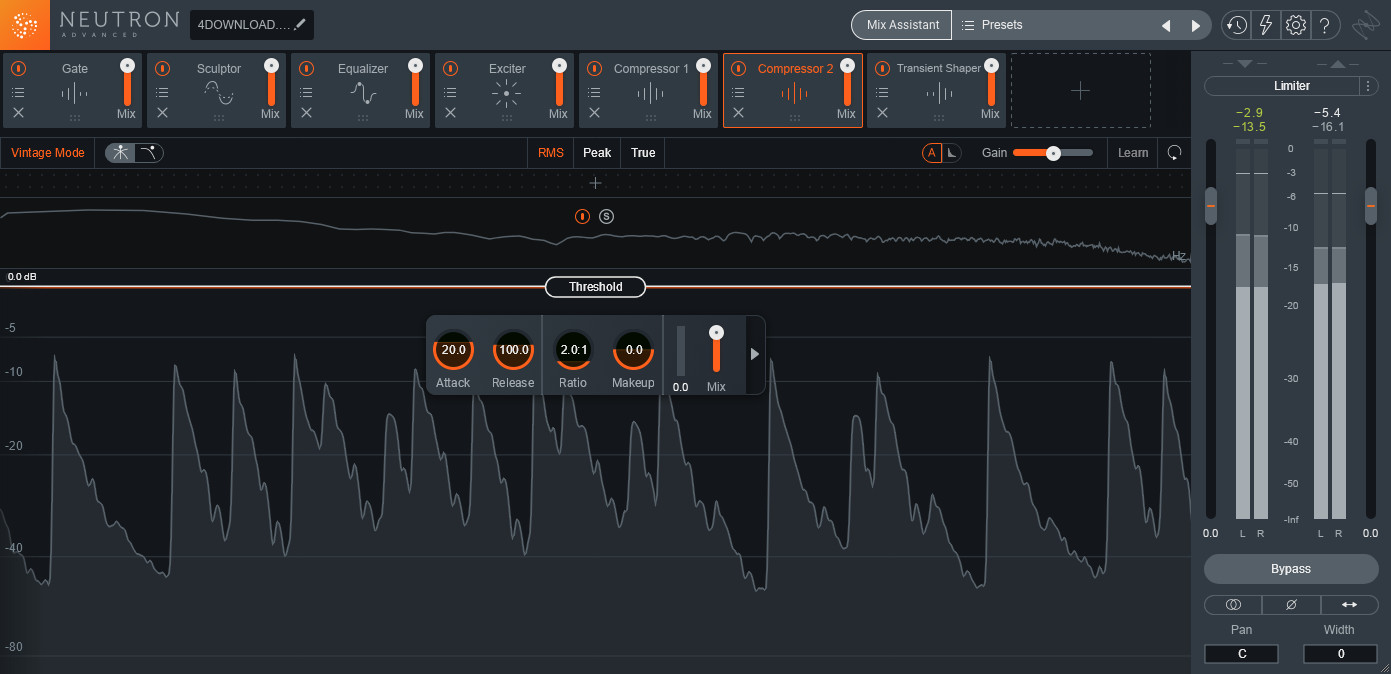This screenshot has width=1391, height=674.
Task: Bypass the Transient Shaper power button
Action: click(882, 69)
